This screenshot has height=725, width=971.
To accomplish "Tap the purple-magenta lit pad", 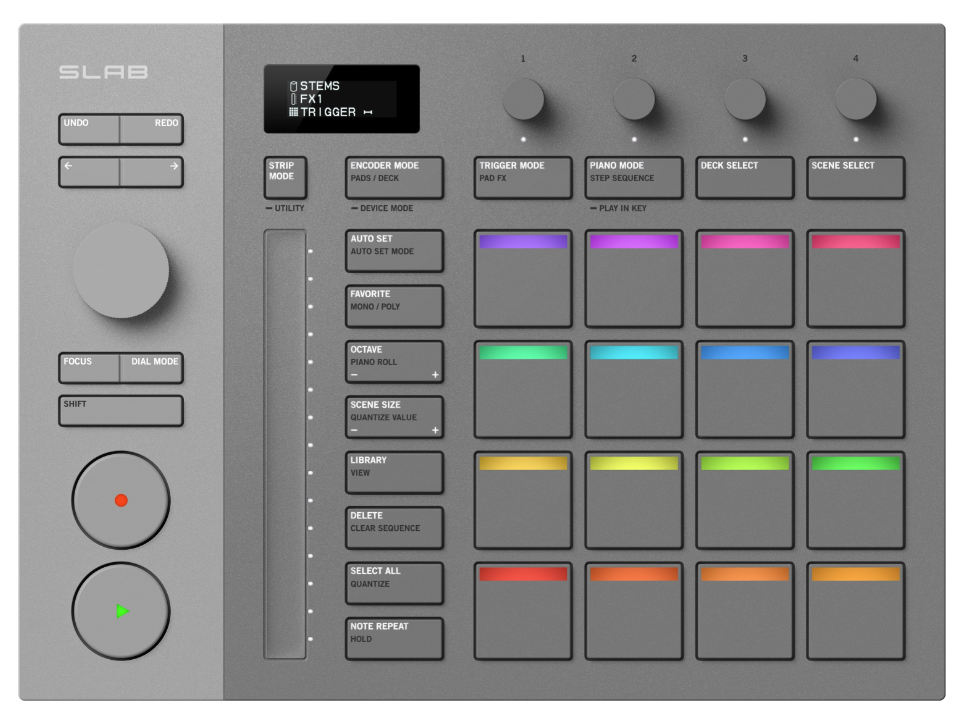I will [634, 279].
